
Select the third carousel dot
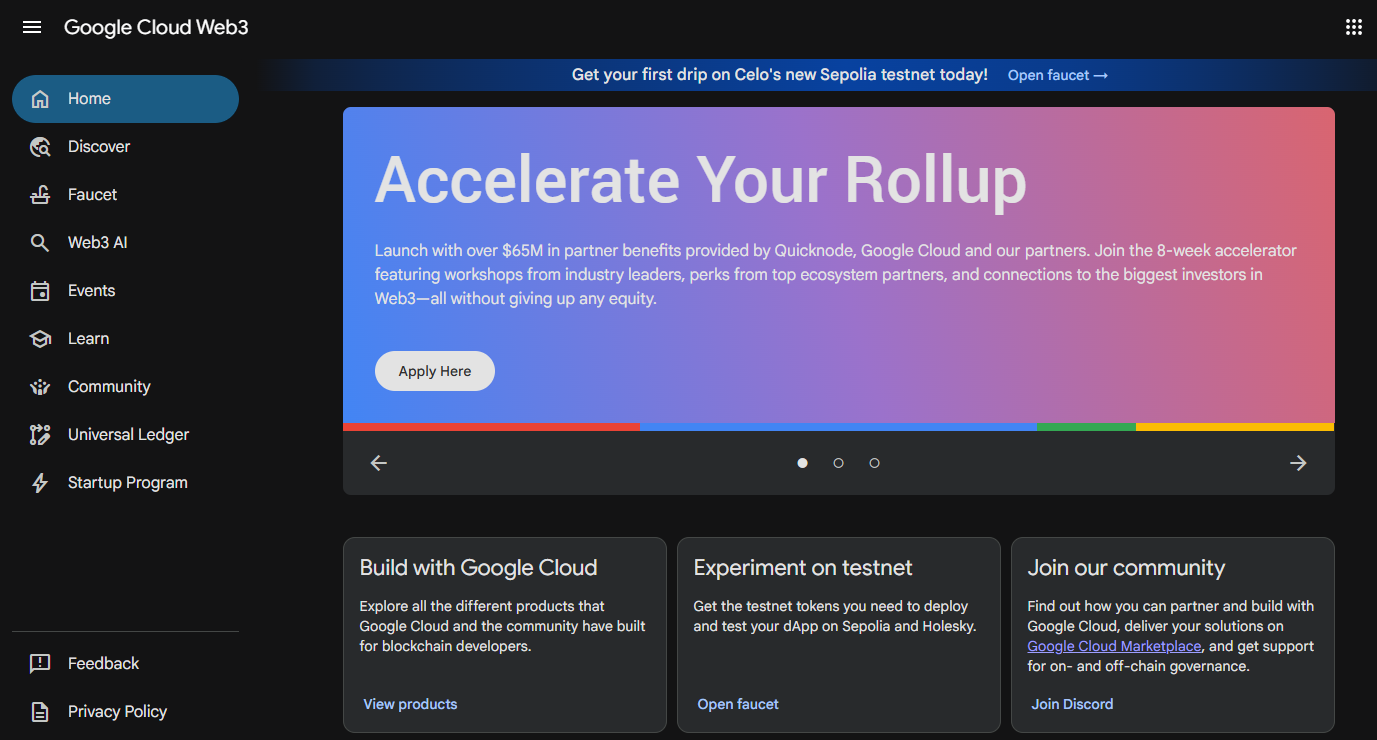click(x=874, y=463)
